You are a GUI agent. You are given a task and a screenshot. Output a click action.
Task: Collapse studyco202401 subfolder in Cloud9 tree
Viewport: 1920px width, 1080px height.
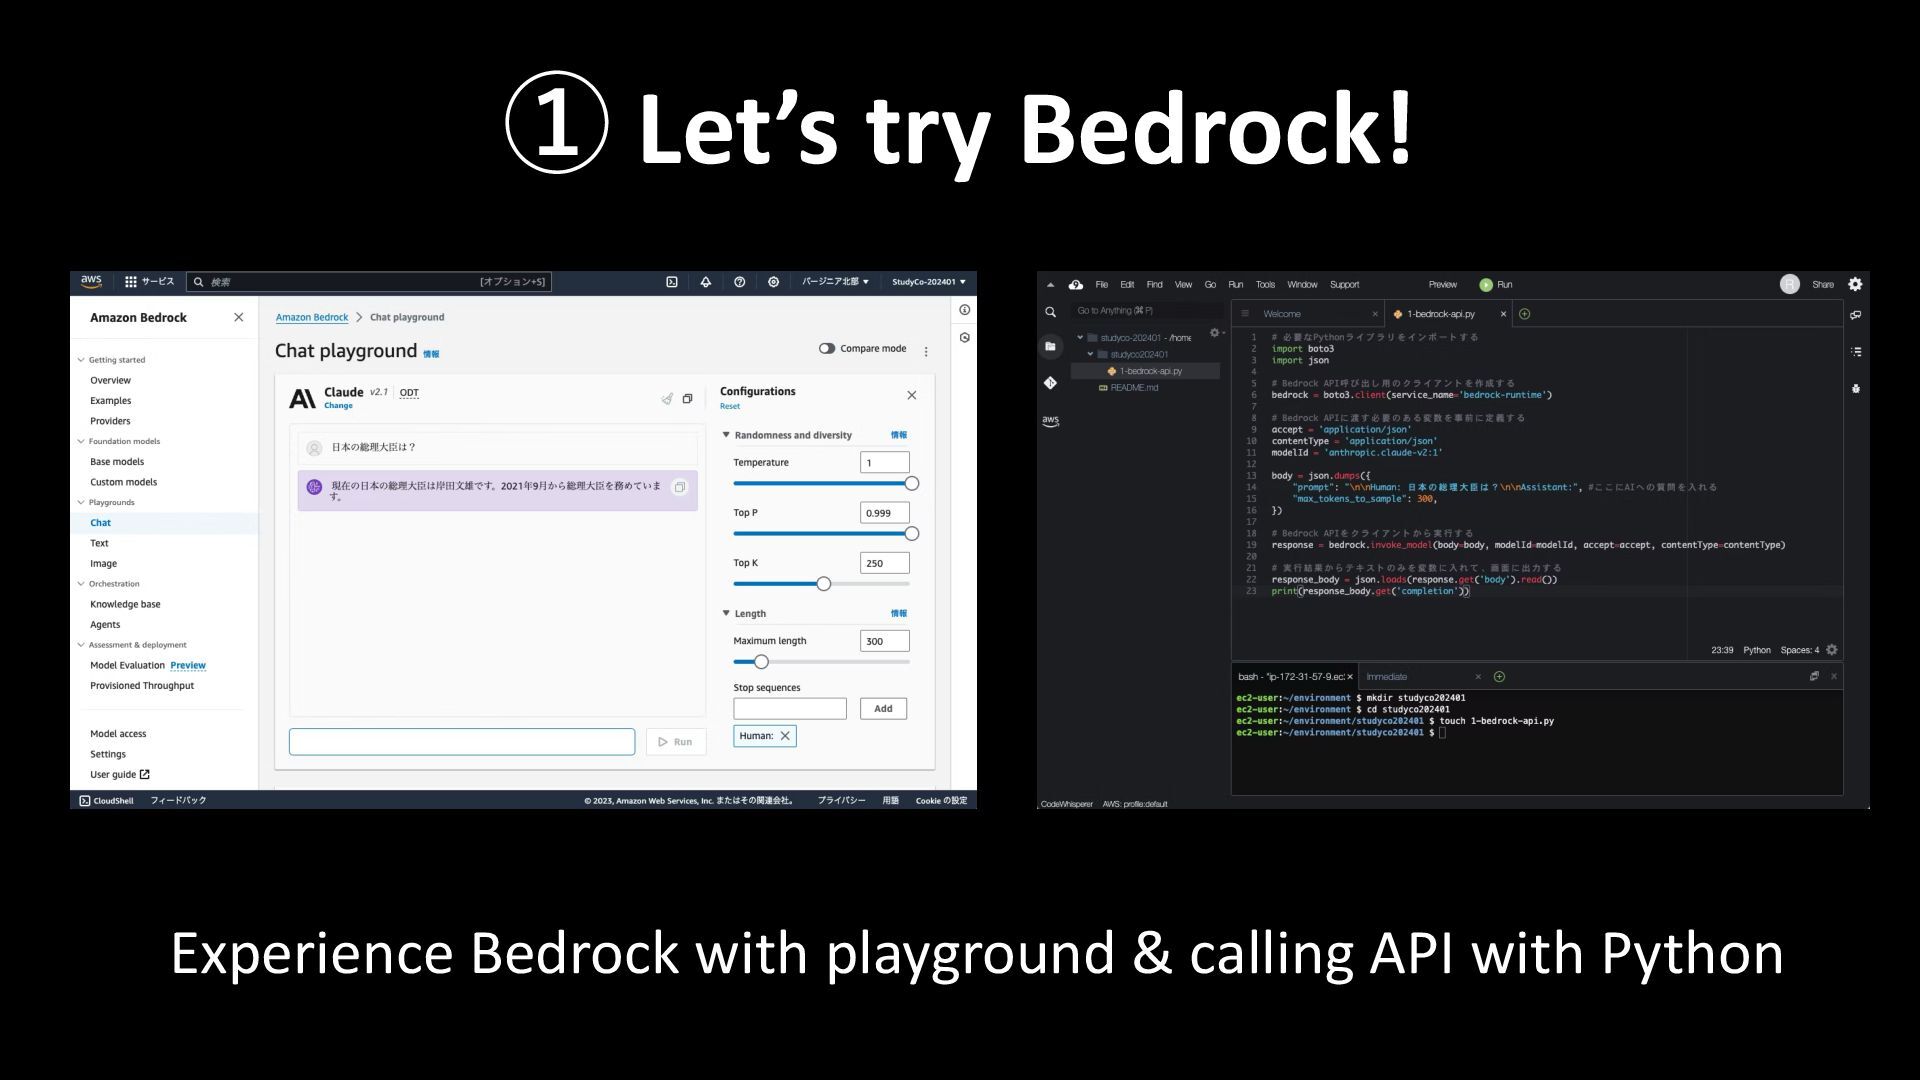click(x=1090, y=354)
